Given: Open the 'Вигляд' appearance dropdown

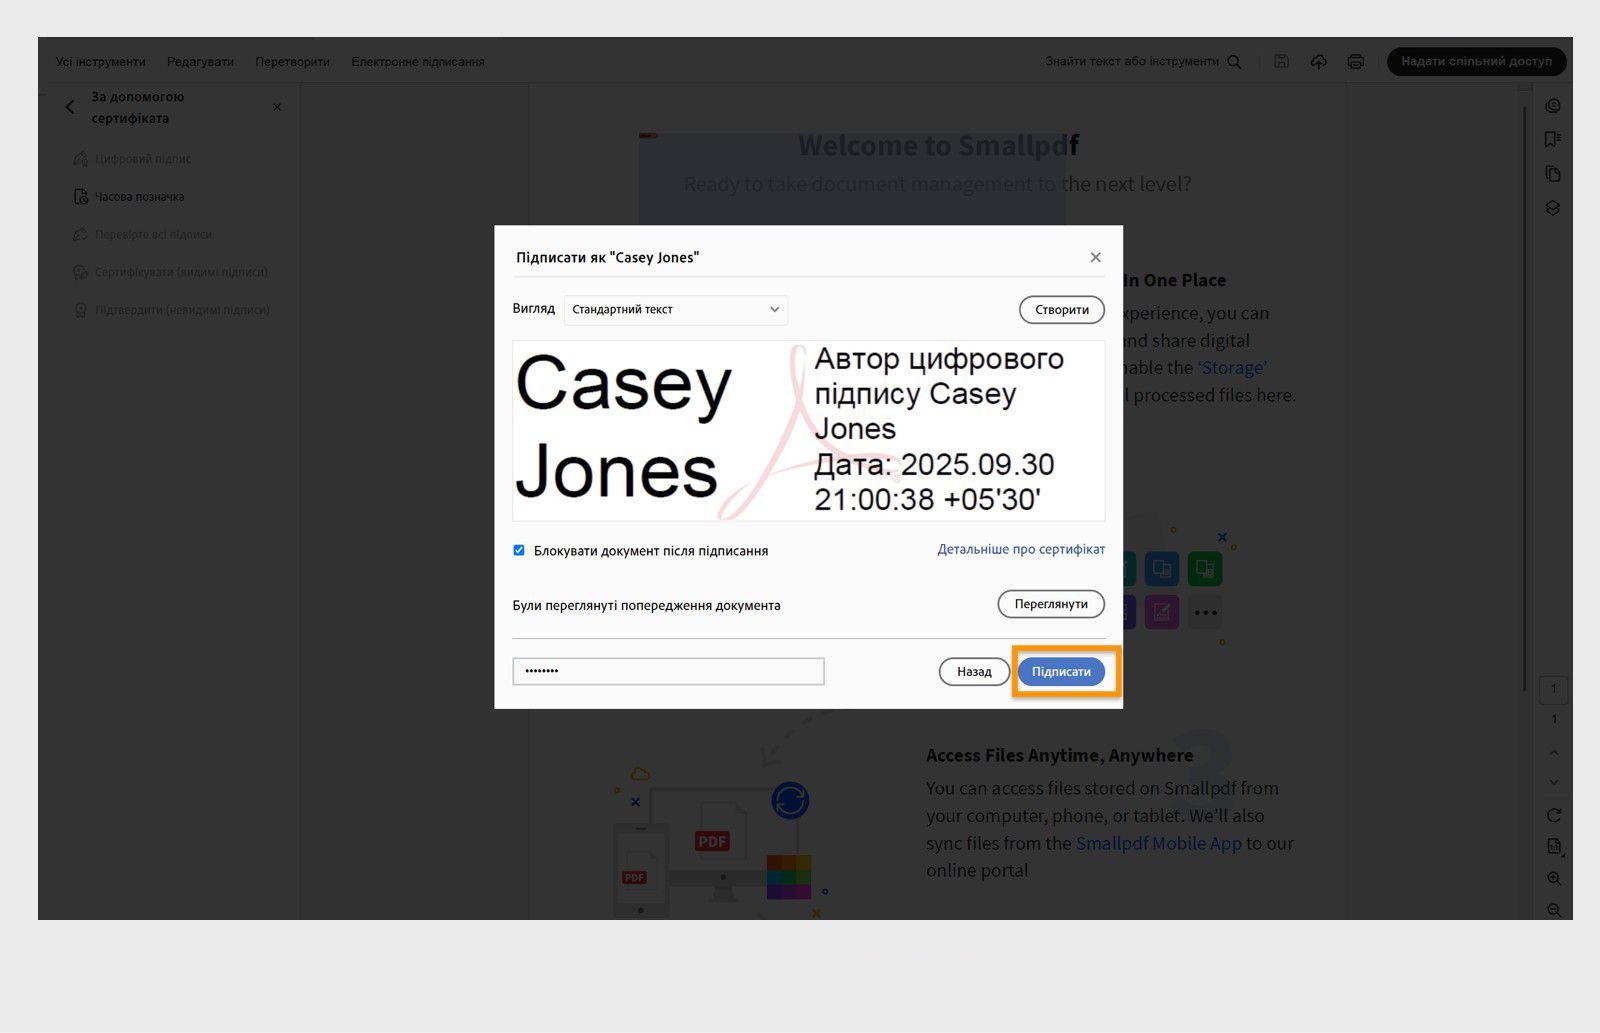Looking at the screenshot, I should 676,310.
